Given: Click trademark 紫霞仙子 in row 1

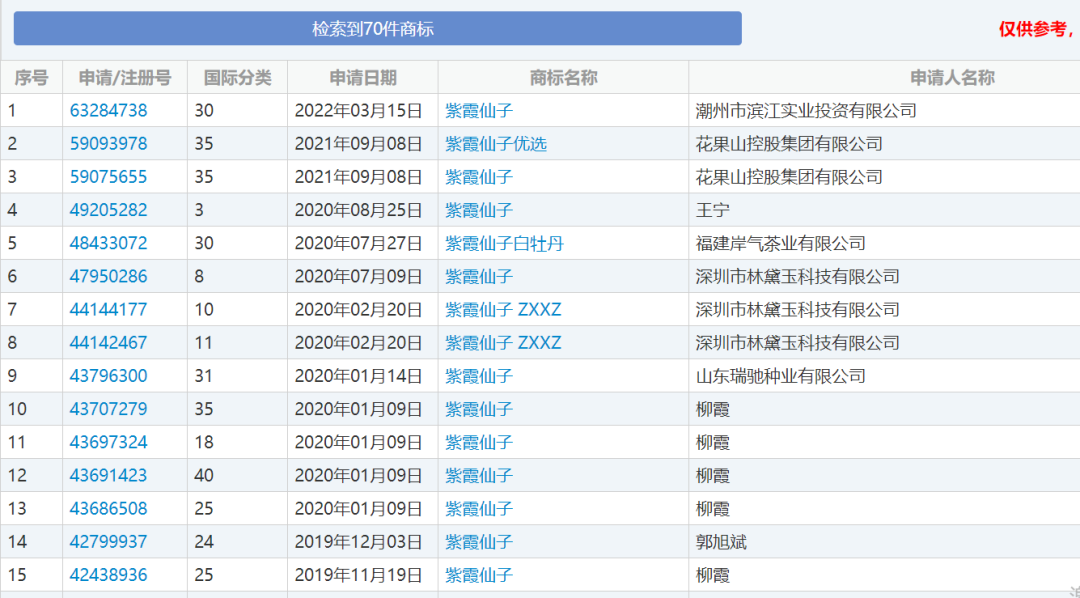Looking at the screenshot, I should pos(479,110).
